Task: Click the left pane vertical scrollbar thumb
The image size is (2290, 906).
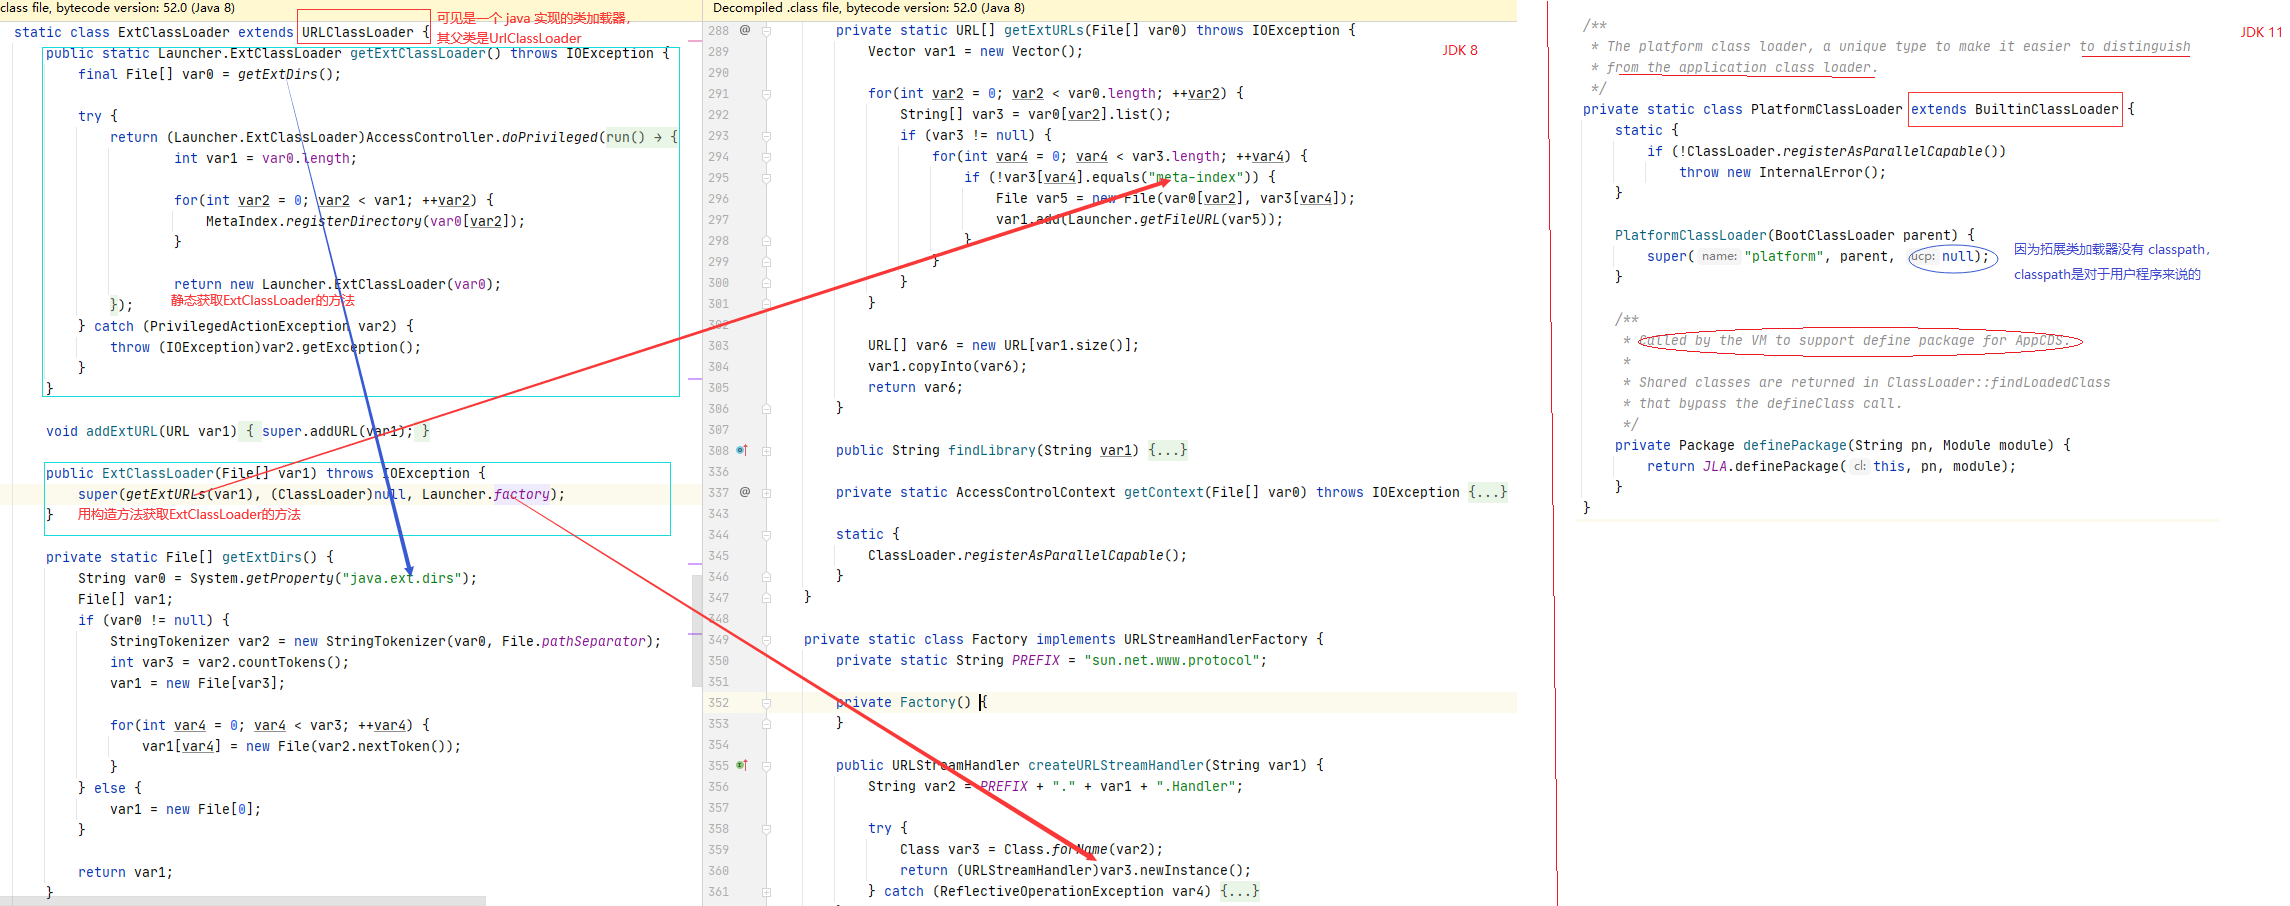Action: click(x=696, y=630)
